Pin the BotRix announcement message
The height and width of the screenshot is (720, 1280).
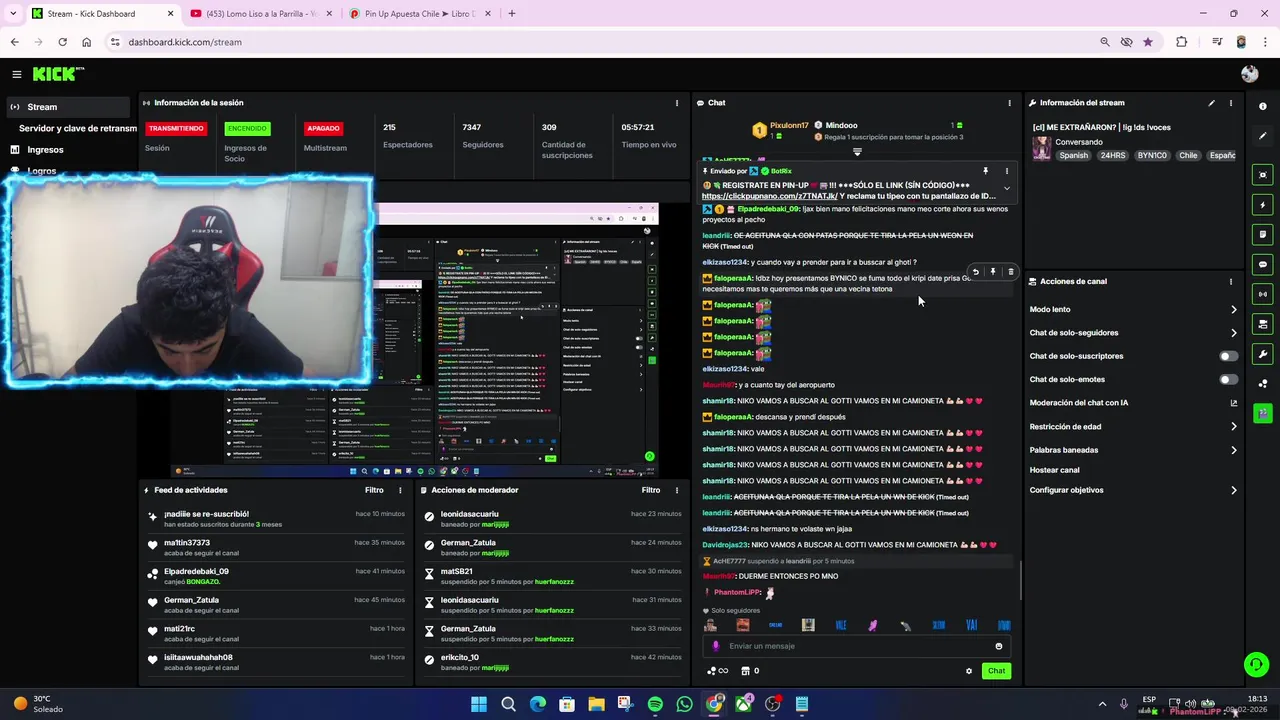(985, 171)
